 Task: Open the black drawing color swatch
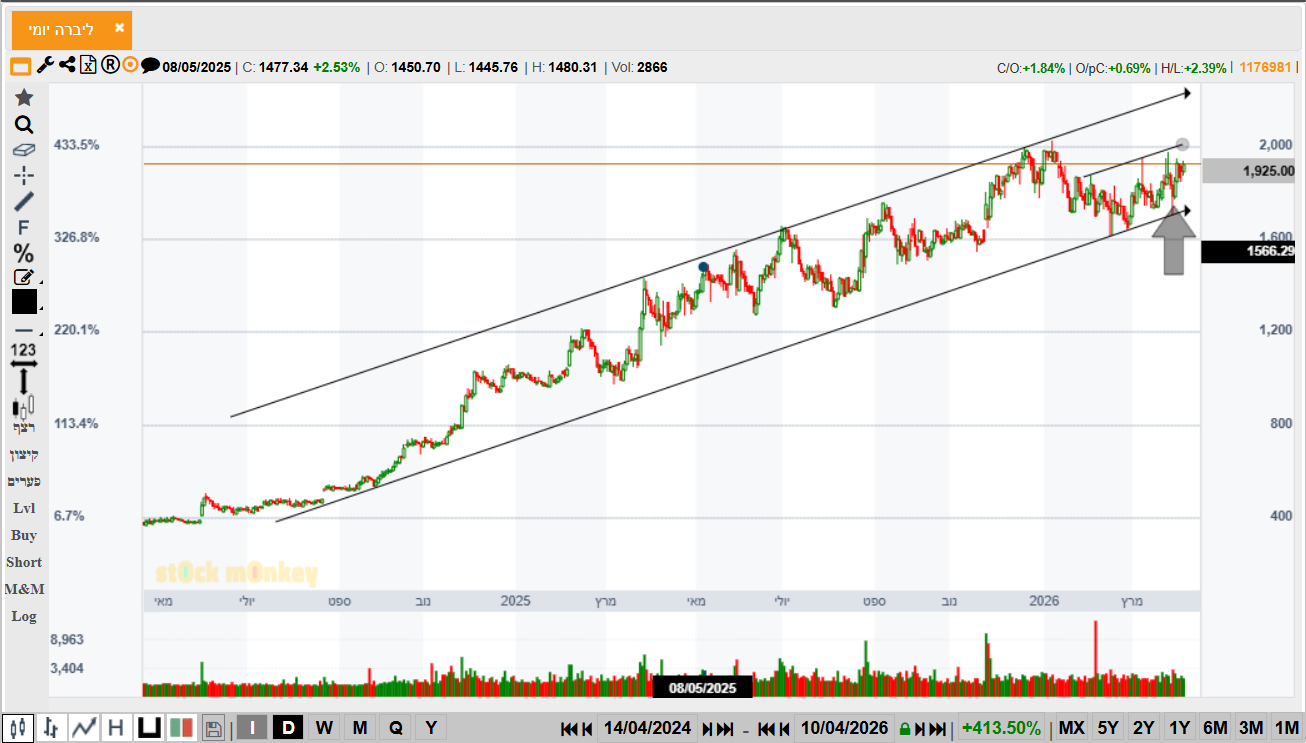pos(26,302)
